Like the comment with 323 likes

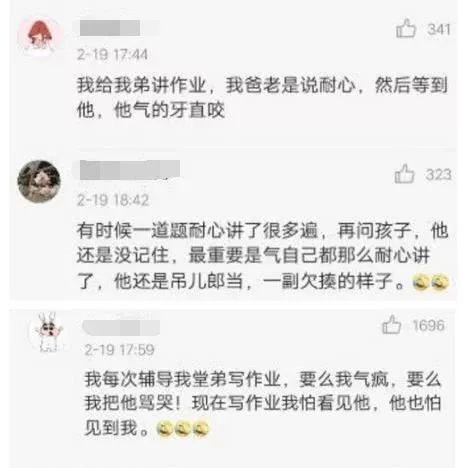(x=404, y=174)
